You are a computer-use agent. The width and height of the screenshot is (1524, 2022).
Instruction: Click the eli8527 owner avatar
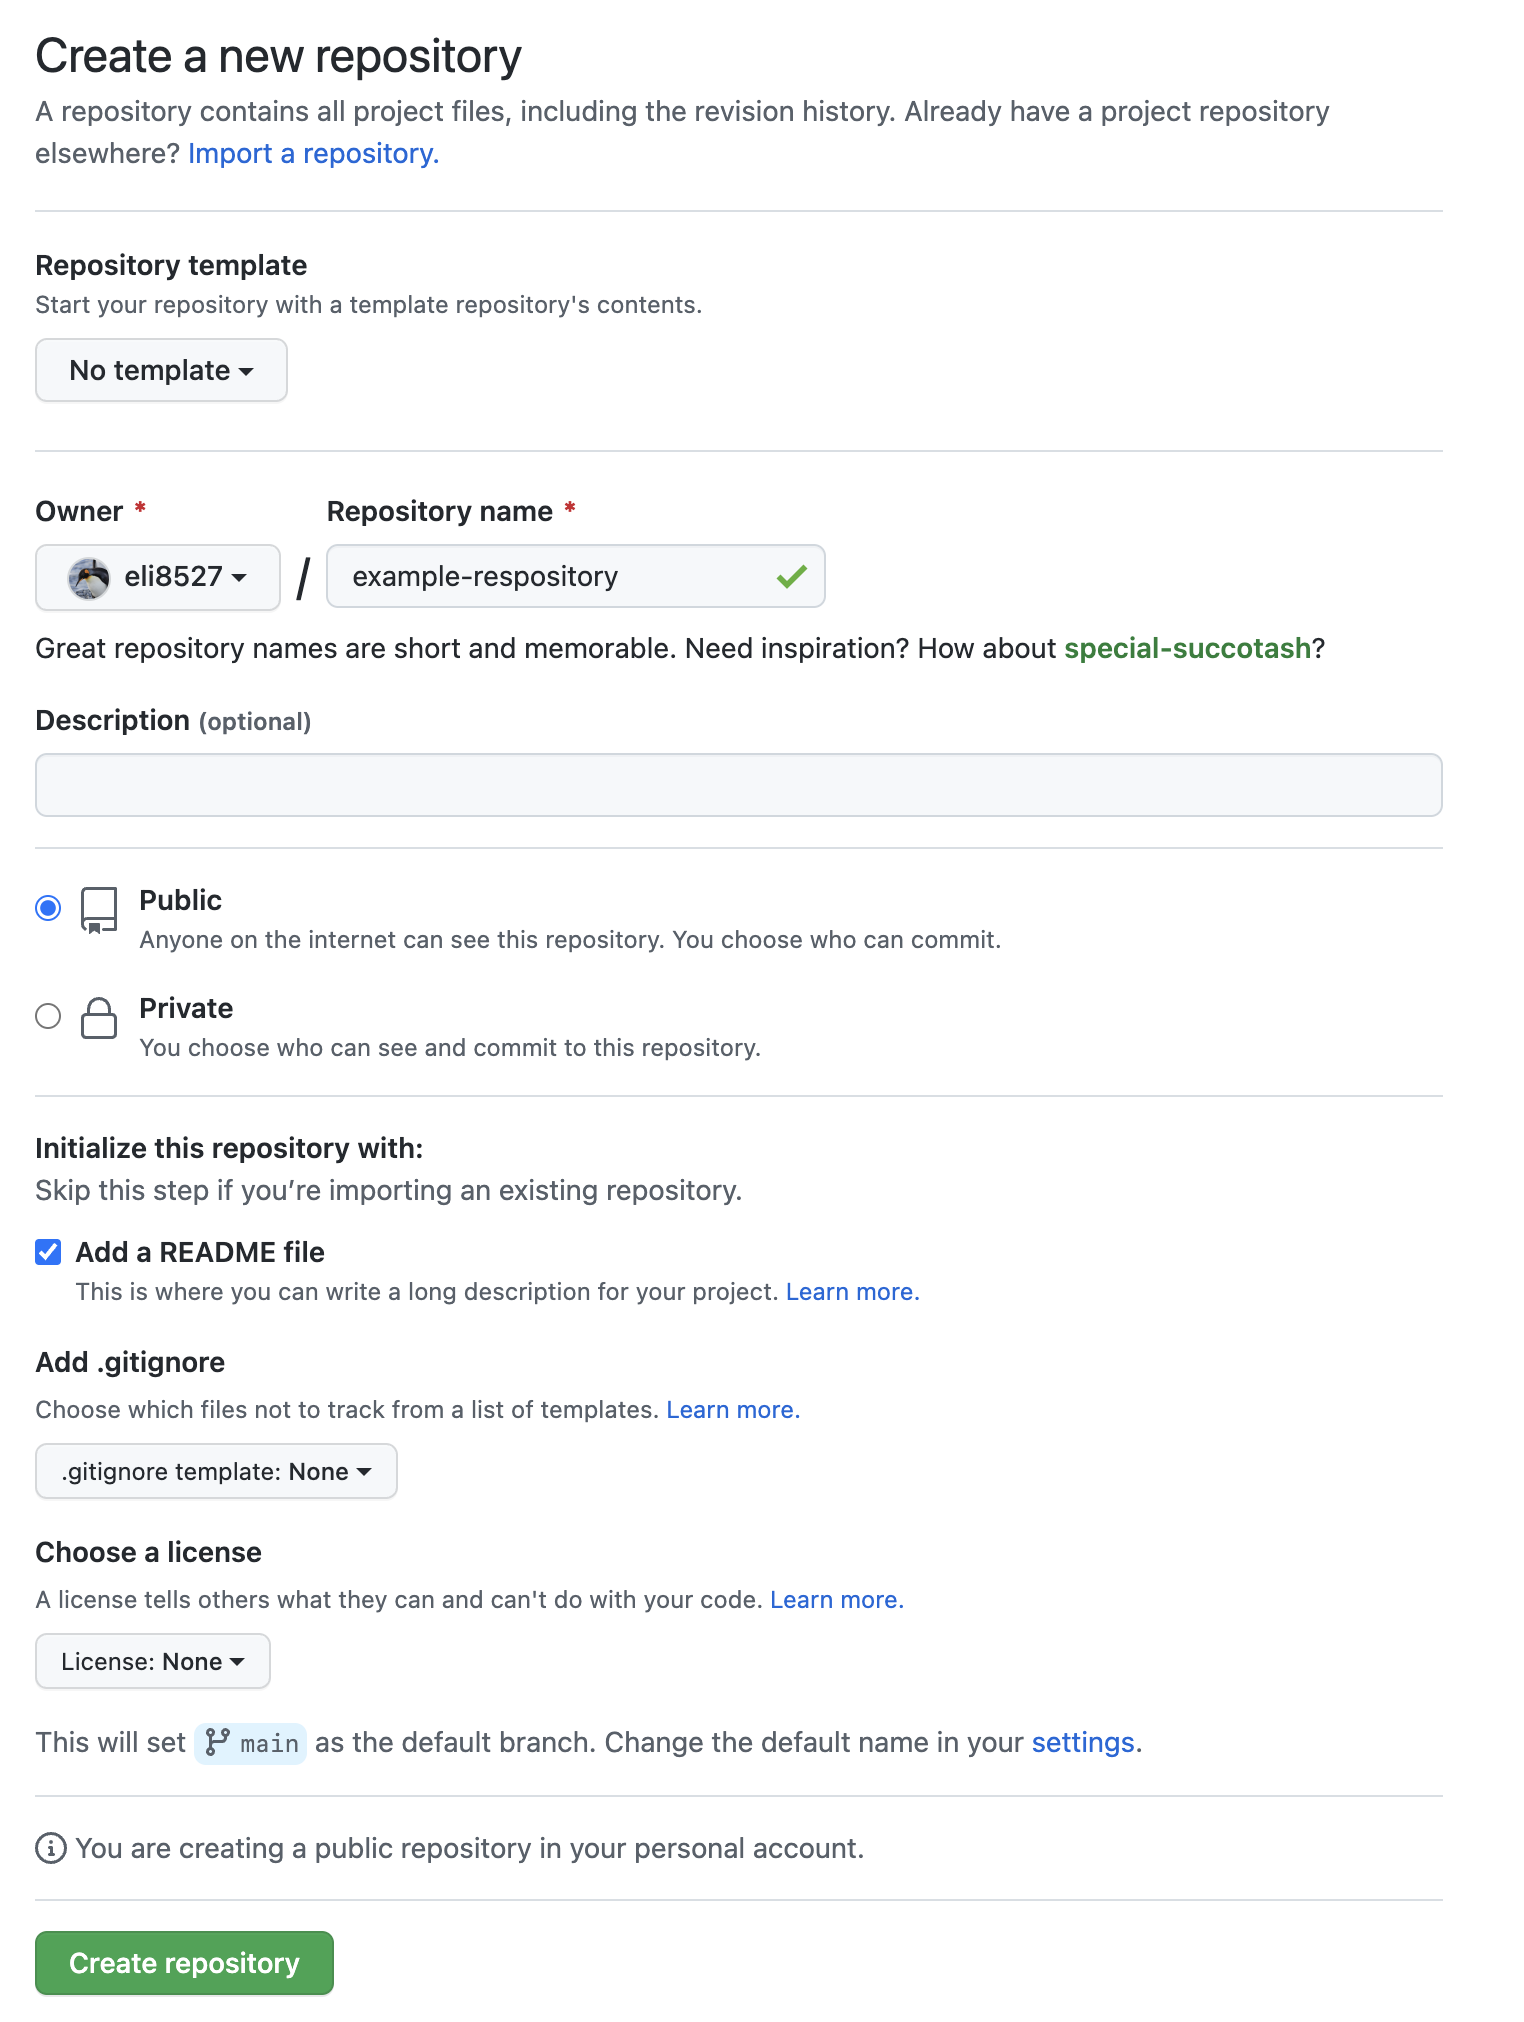(x=89, y=577)
